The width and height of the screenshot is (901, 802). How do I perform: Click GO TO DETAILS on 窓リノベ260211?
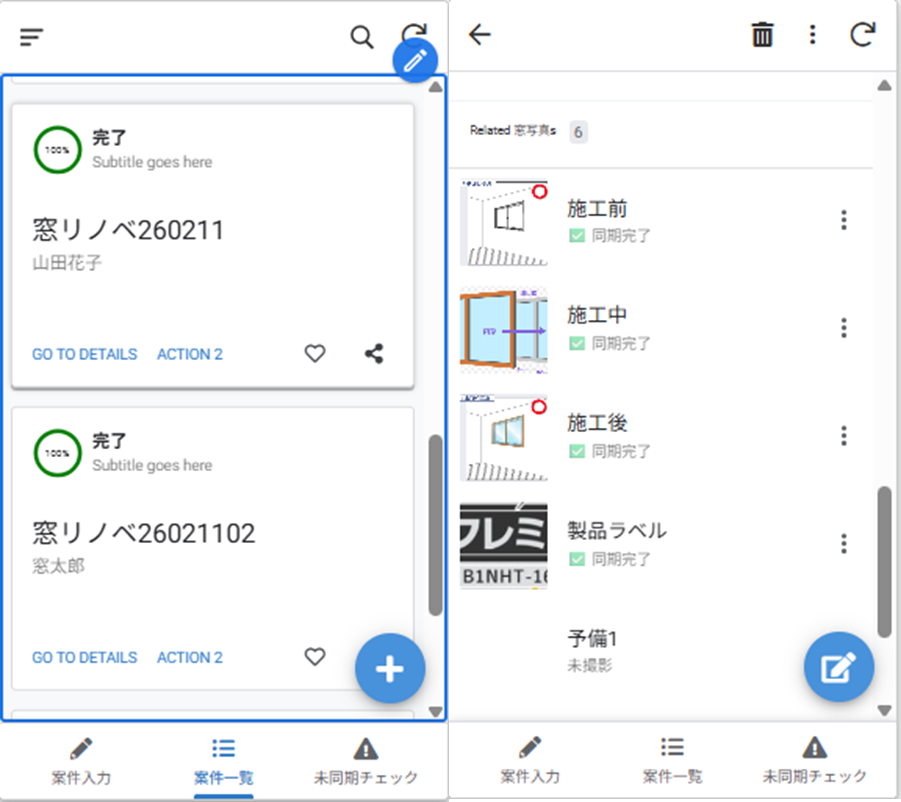click(84, 354)
